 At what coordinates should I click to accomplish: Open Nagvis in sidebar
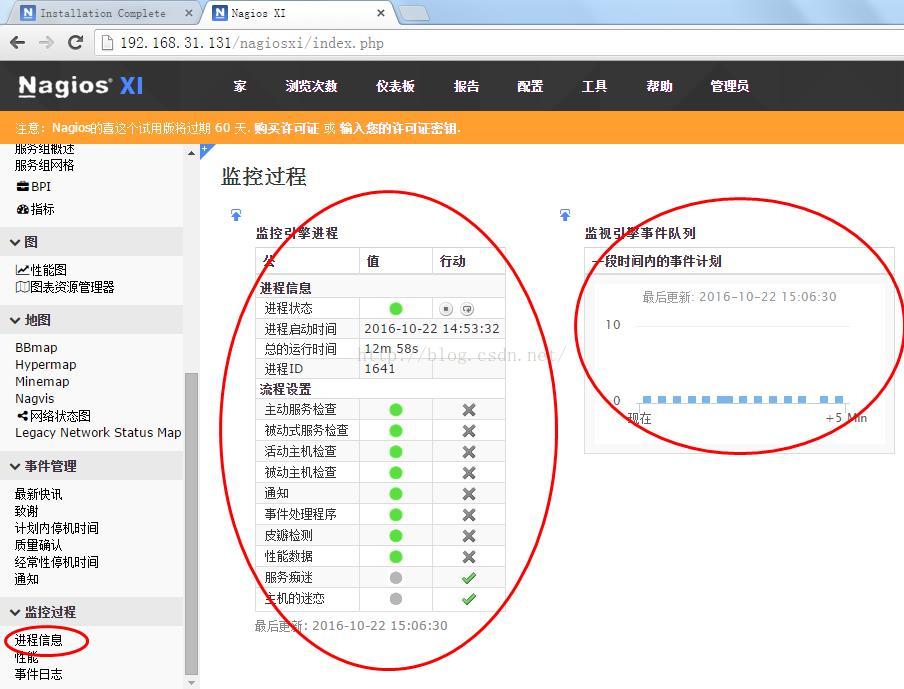pos(35,398)
